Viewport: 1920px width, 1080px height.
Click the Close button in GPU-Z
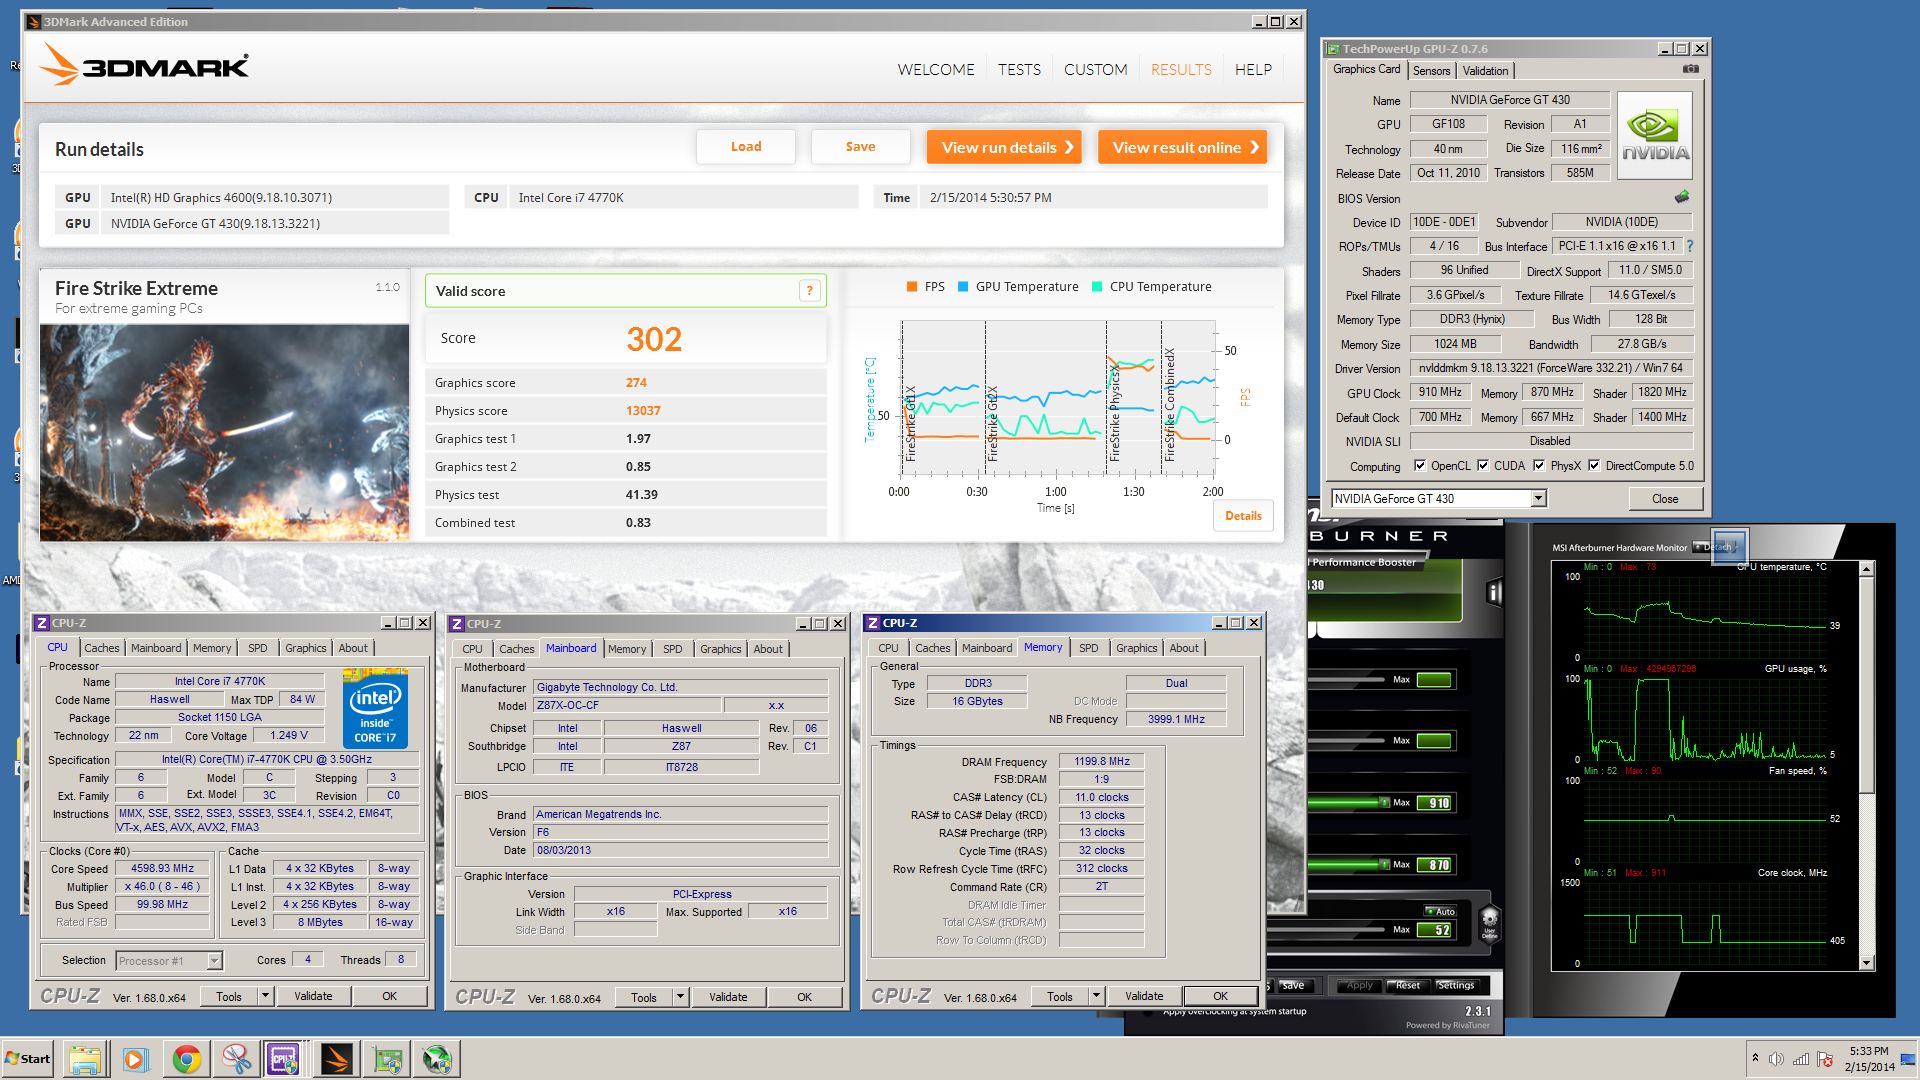click(1665, 498)
